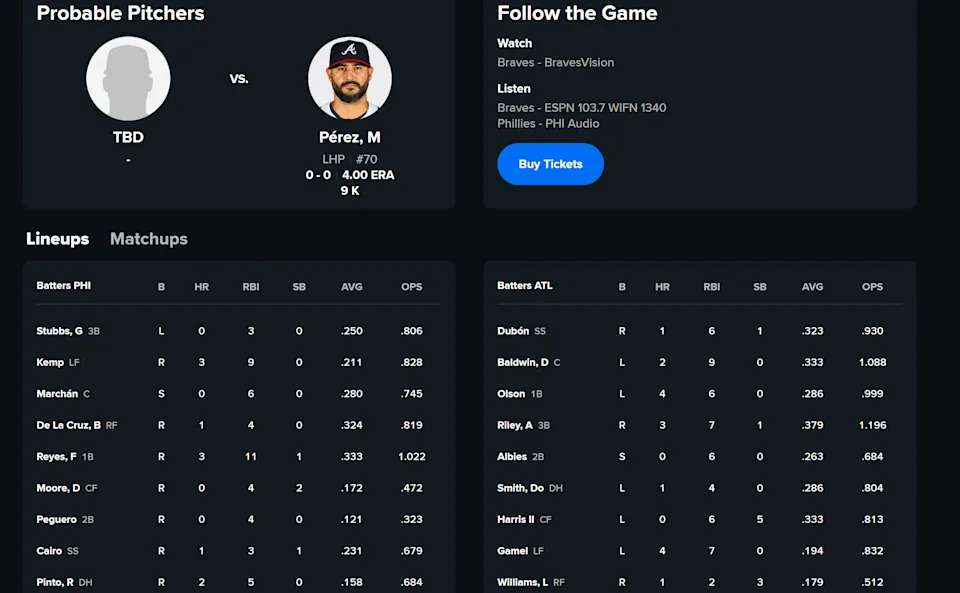Click the AVG column header for Braves
The width and height of the screenshot is (960, 593).
tap(812, 287)
